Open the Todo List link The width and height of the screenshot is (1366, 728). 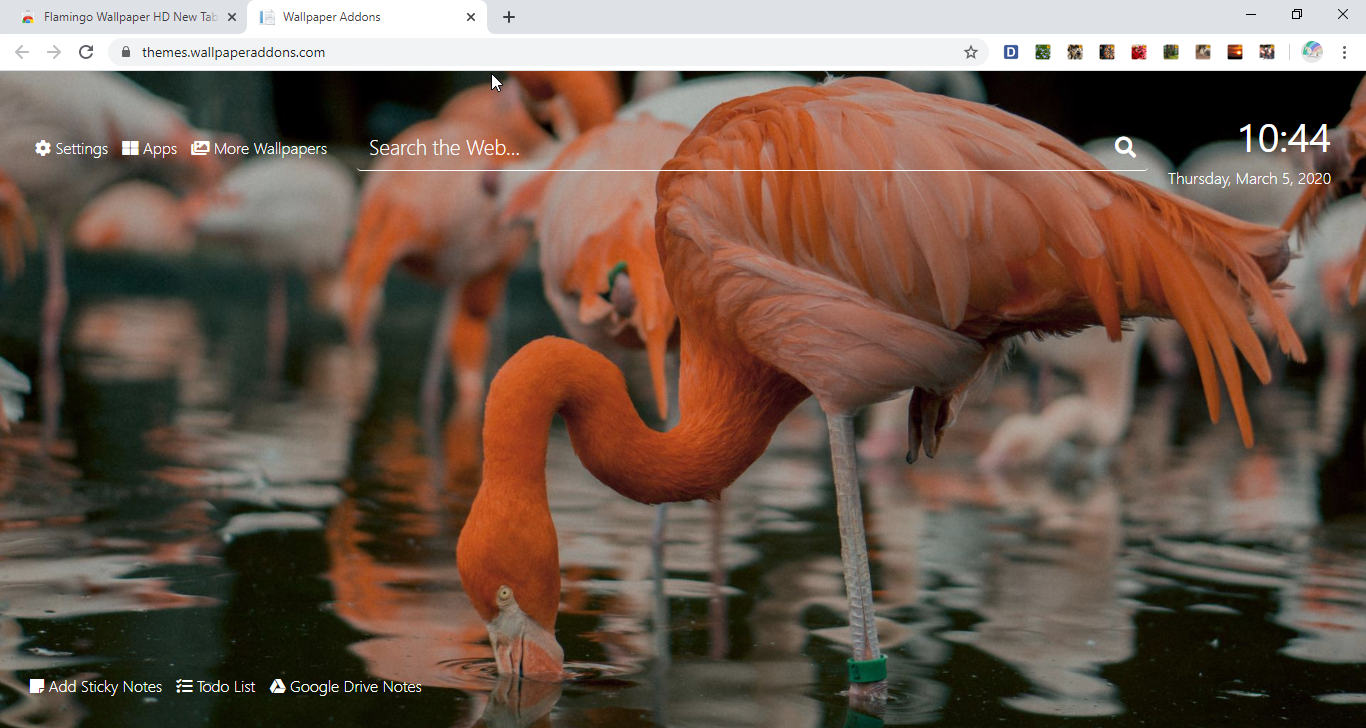(226, 687)
